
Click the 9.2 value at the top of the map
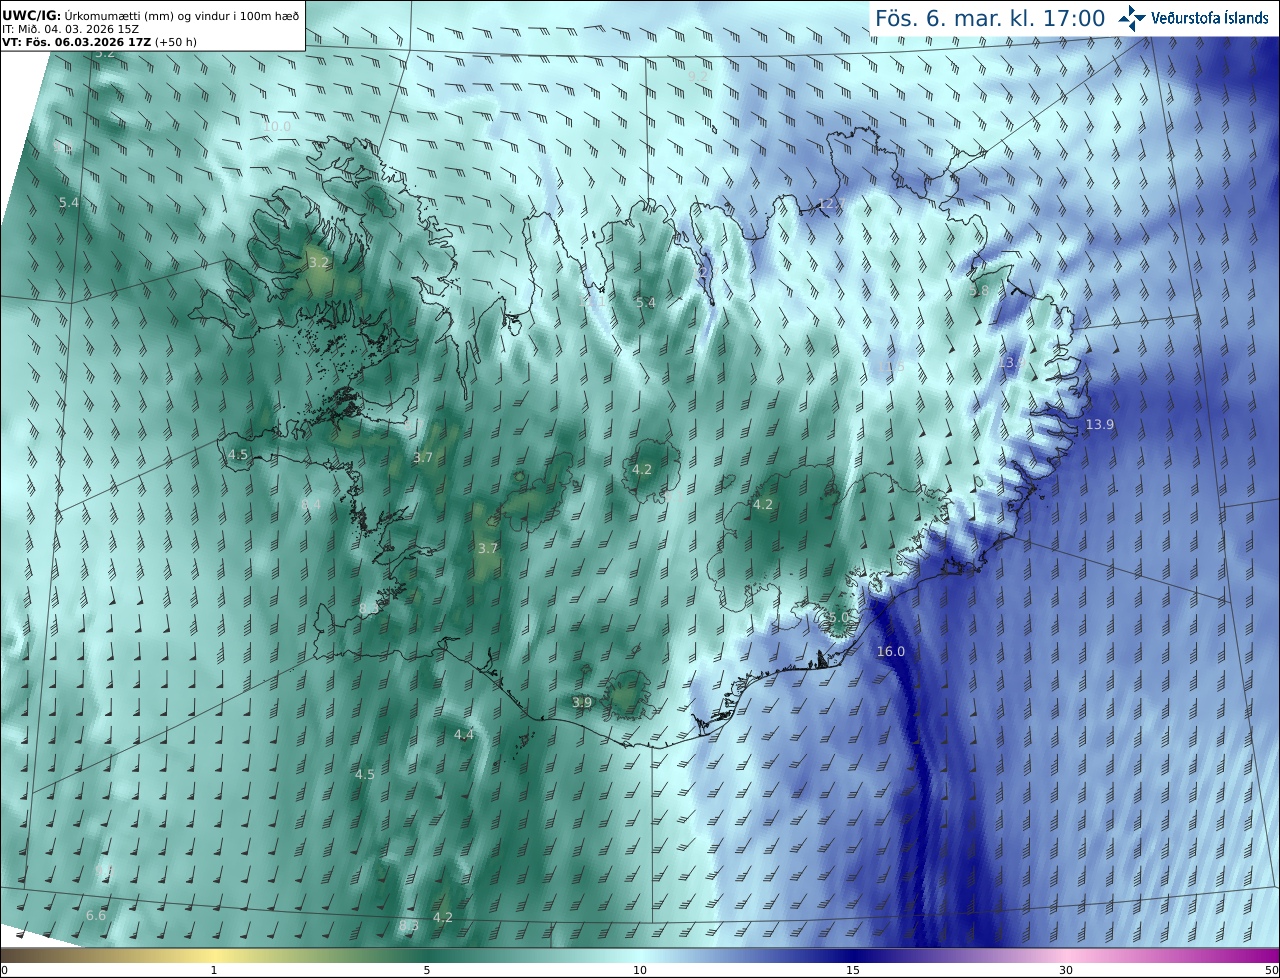click(698, 76)
